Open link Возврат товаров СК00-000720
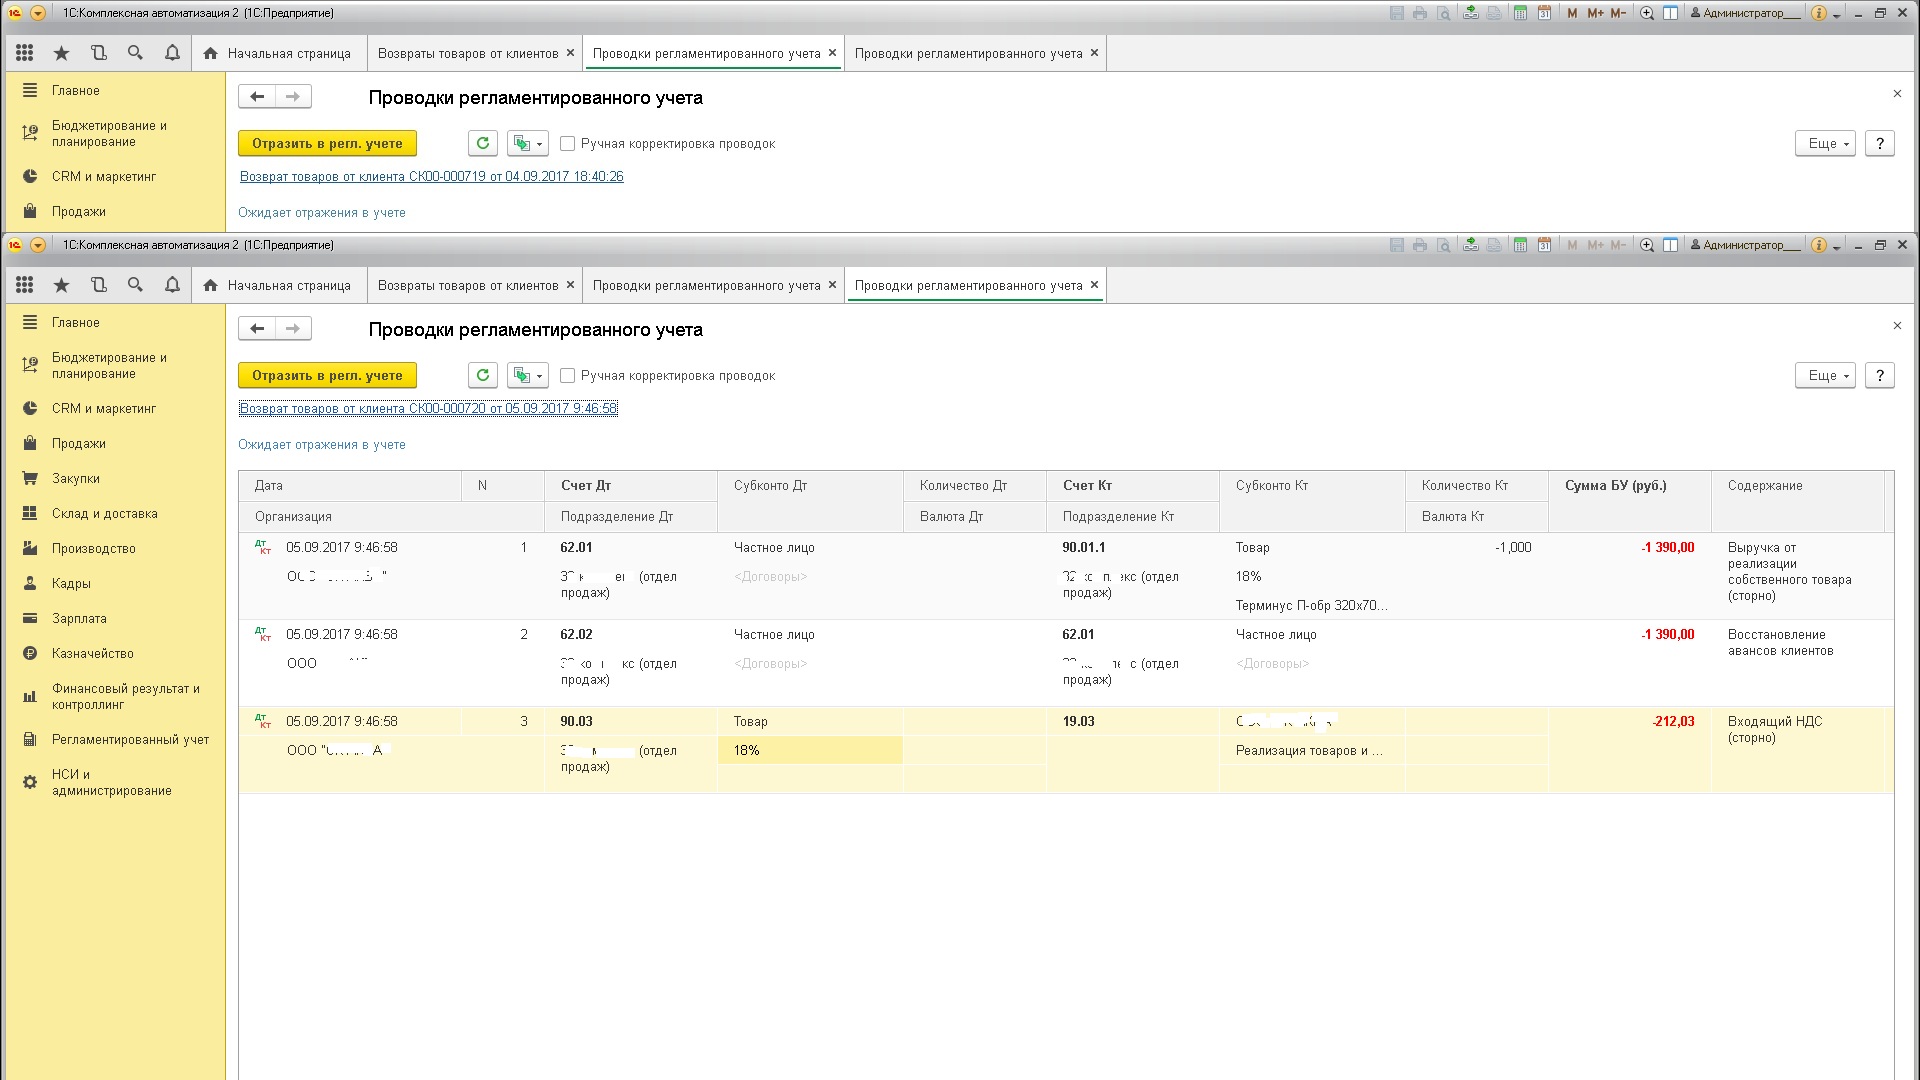Screen dimensions: 1920x1080 pos(428,408)
